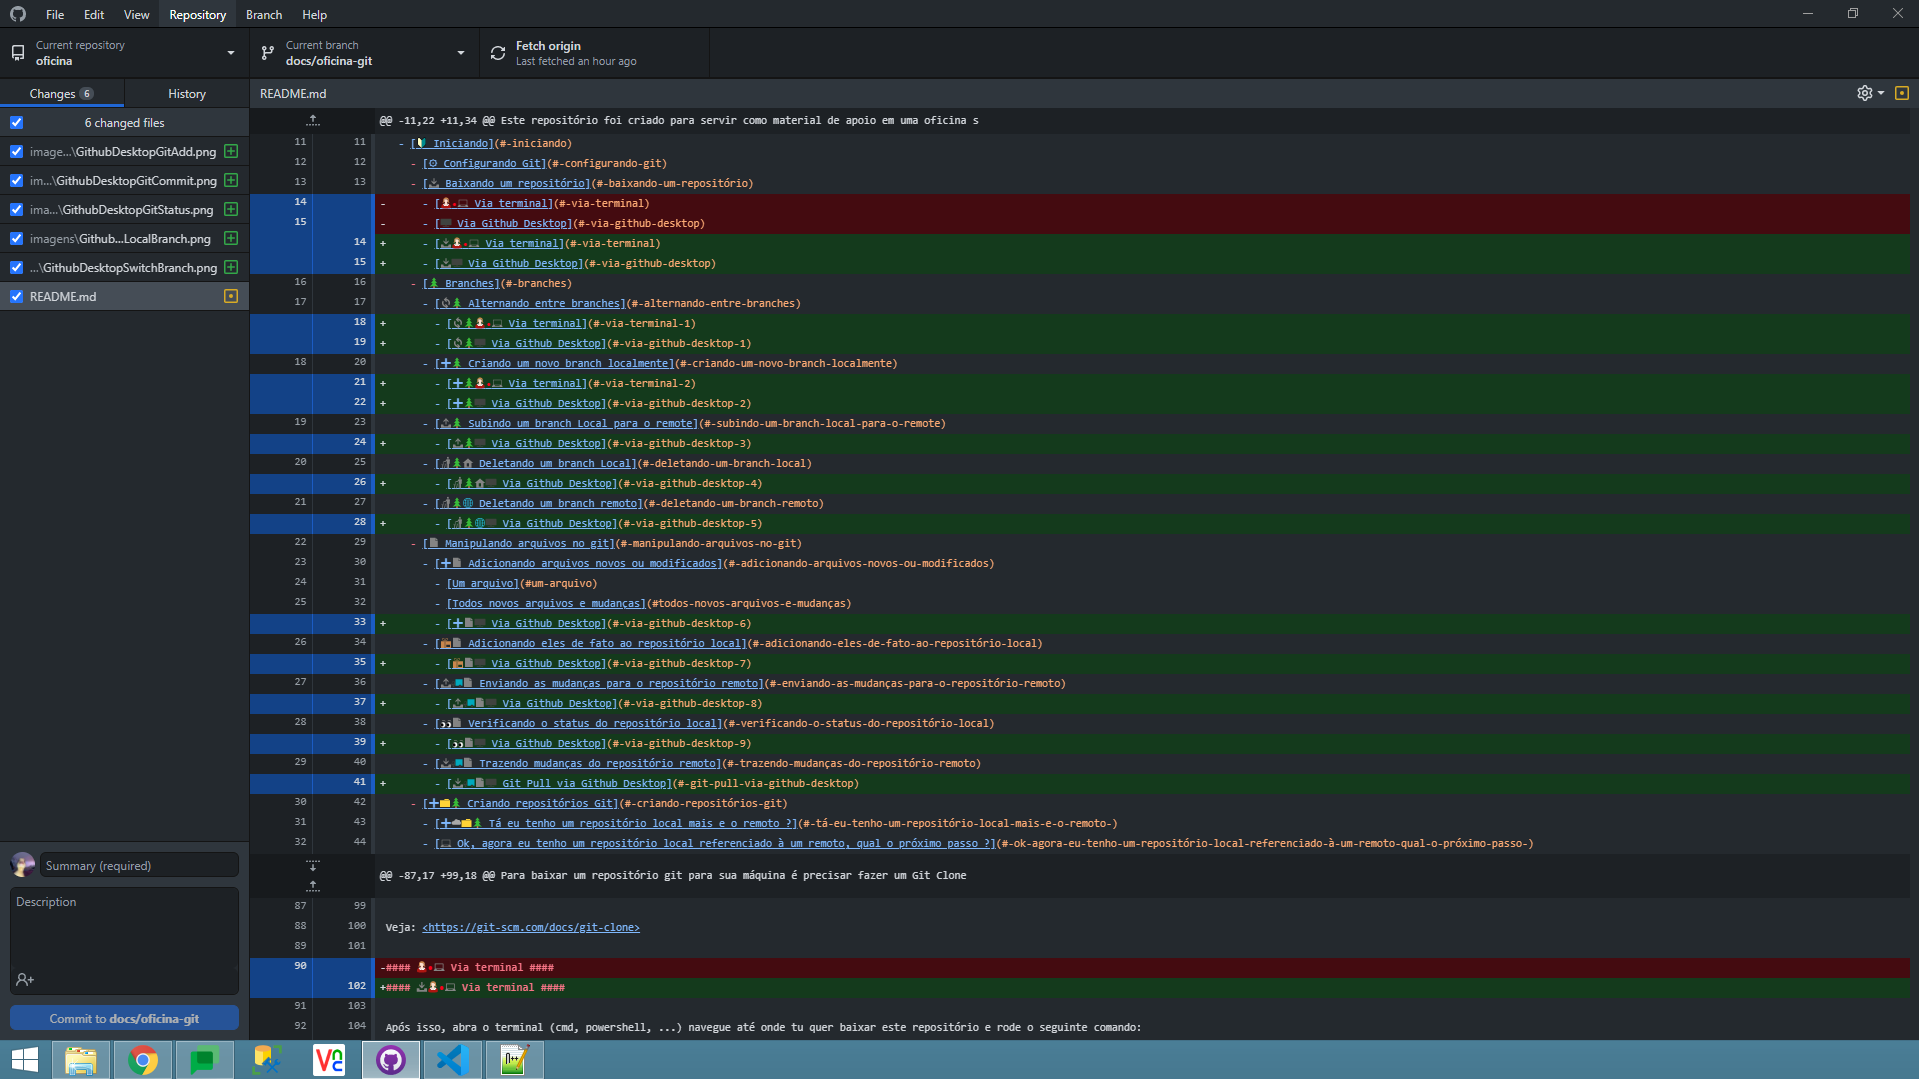Uncheck the GithubDesktopGitCommit.png file

pos(16,180)
